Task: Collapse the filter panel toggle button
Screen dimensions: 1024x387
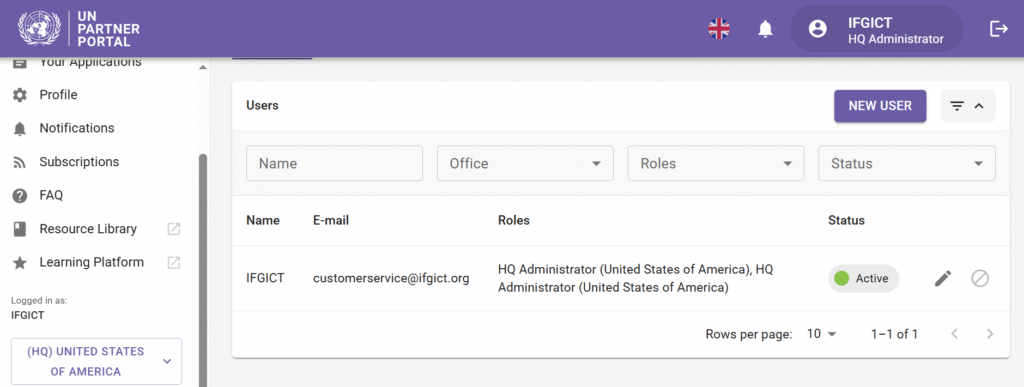Action: (x=968, y=106)
